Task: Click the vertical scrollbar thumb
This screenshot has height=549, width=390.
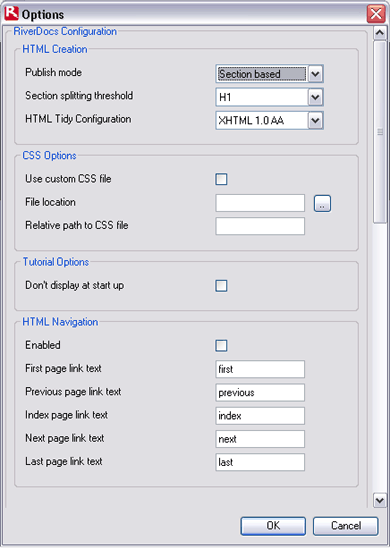Action: pos(379,132)
